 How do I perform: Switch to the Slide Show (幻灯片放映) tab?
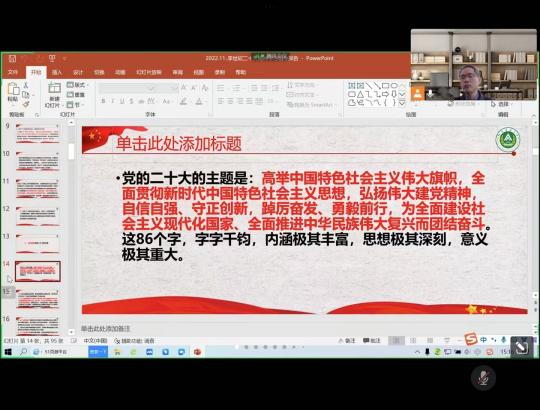tap(149, 72)
